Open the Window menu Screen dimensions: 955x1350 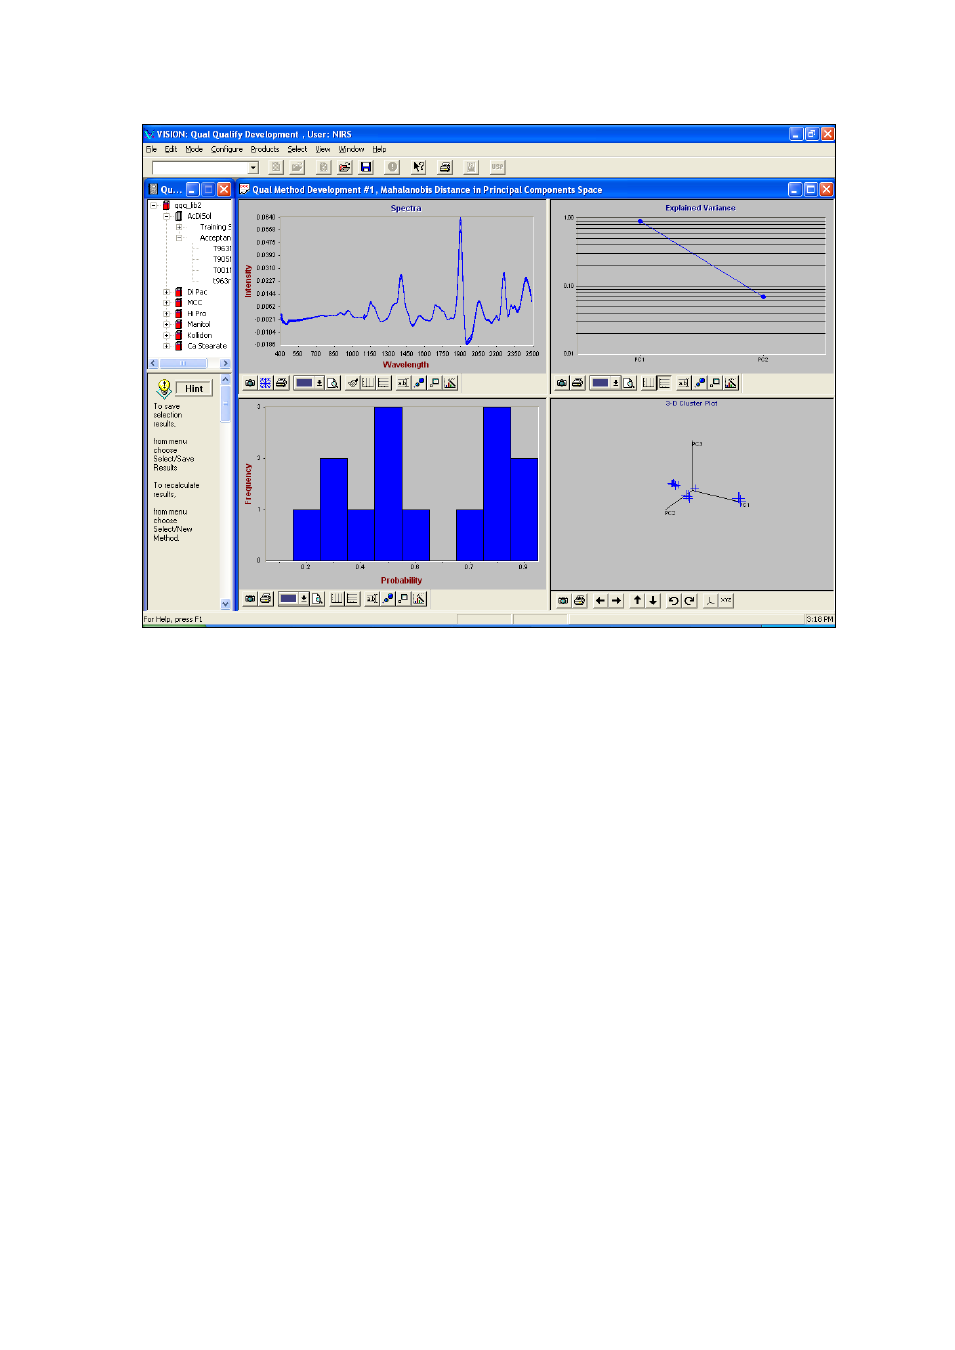[352, 149]
